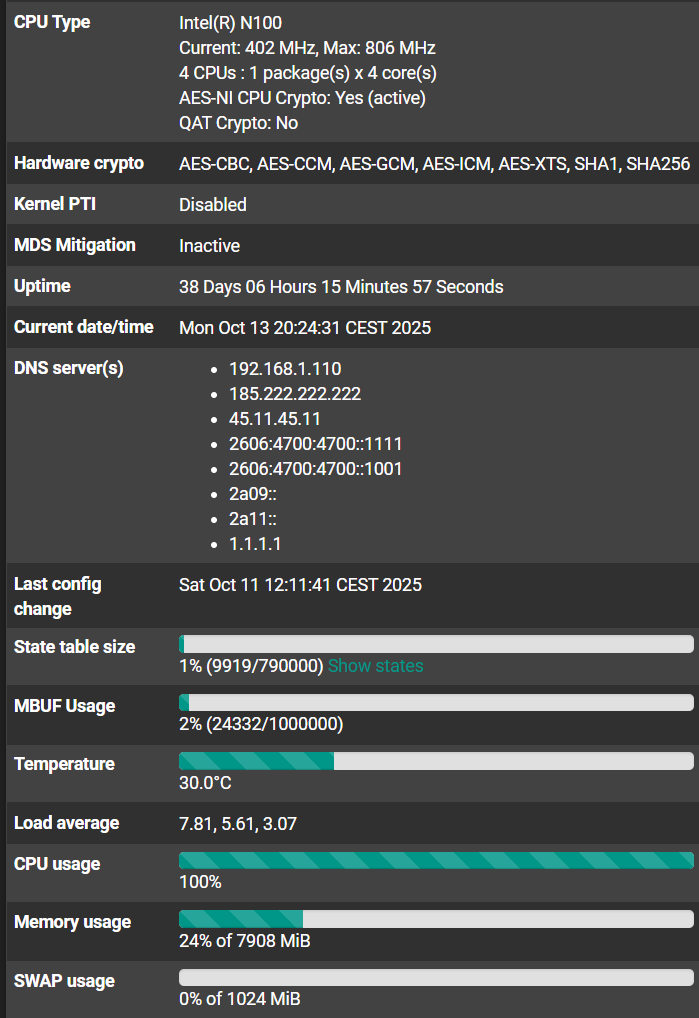Click the CPU usage progress bar
Screen dimensions: 699x1018
point(435,860)
